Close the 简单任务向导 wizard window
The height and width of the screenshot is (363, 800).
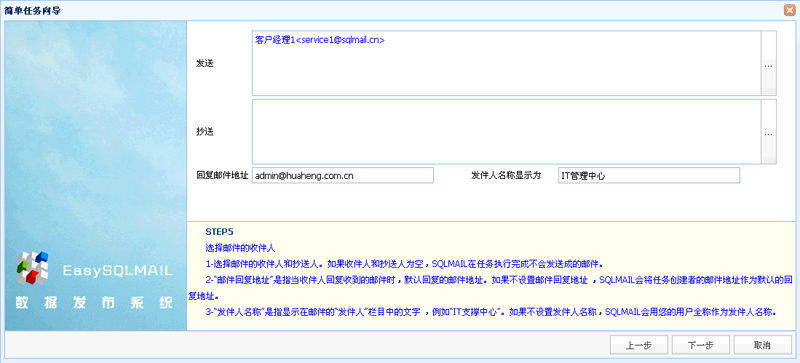tap(791, 10)
